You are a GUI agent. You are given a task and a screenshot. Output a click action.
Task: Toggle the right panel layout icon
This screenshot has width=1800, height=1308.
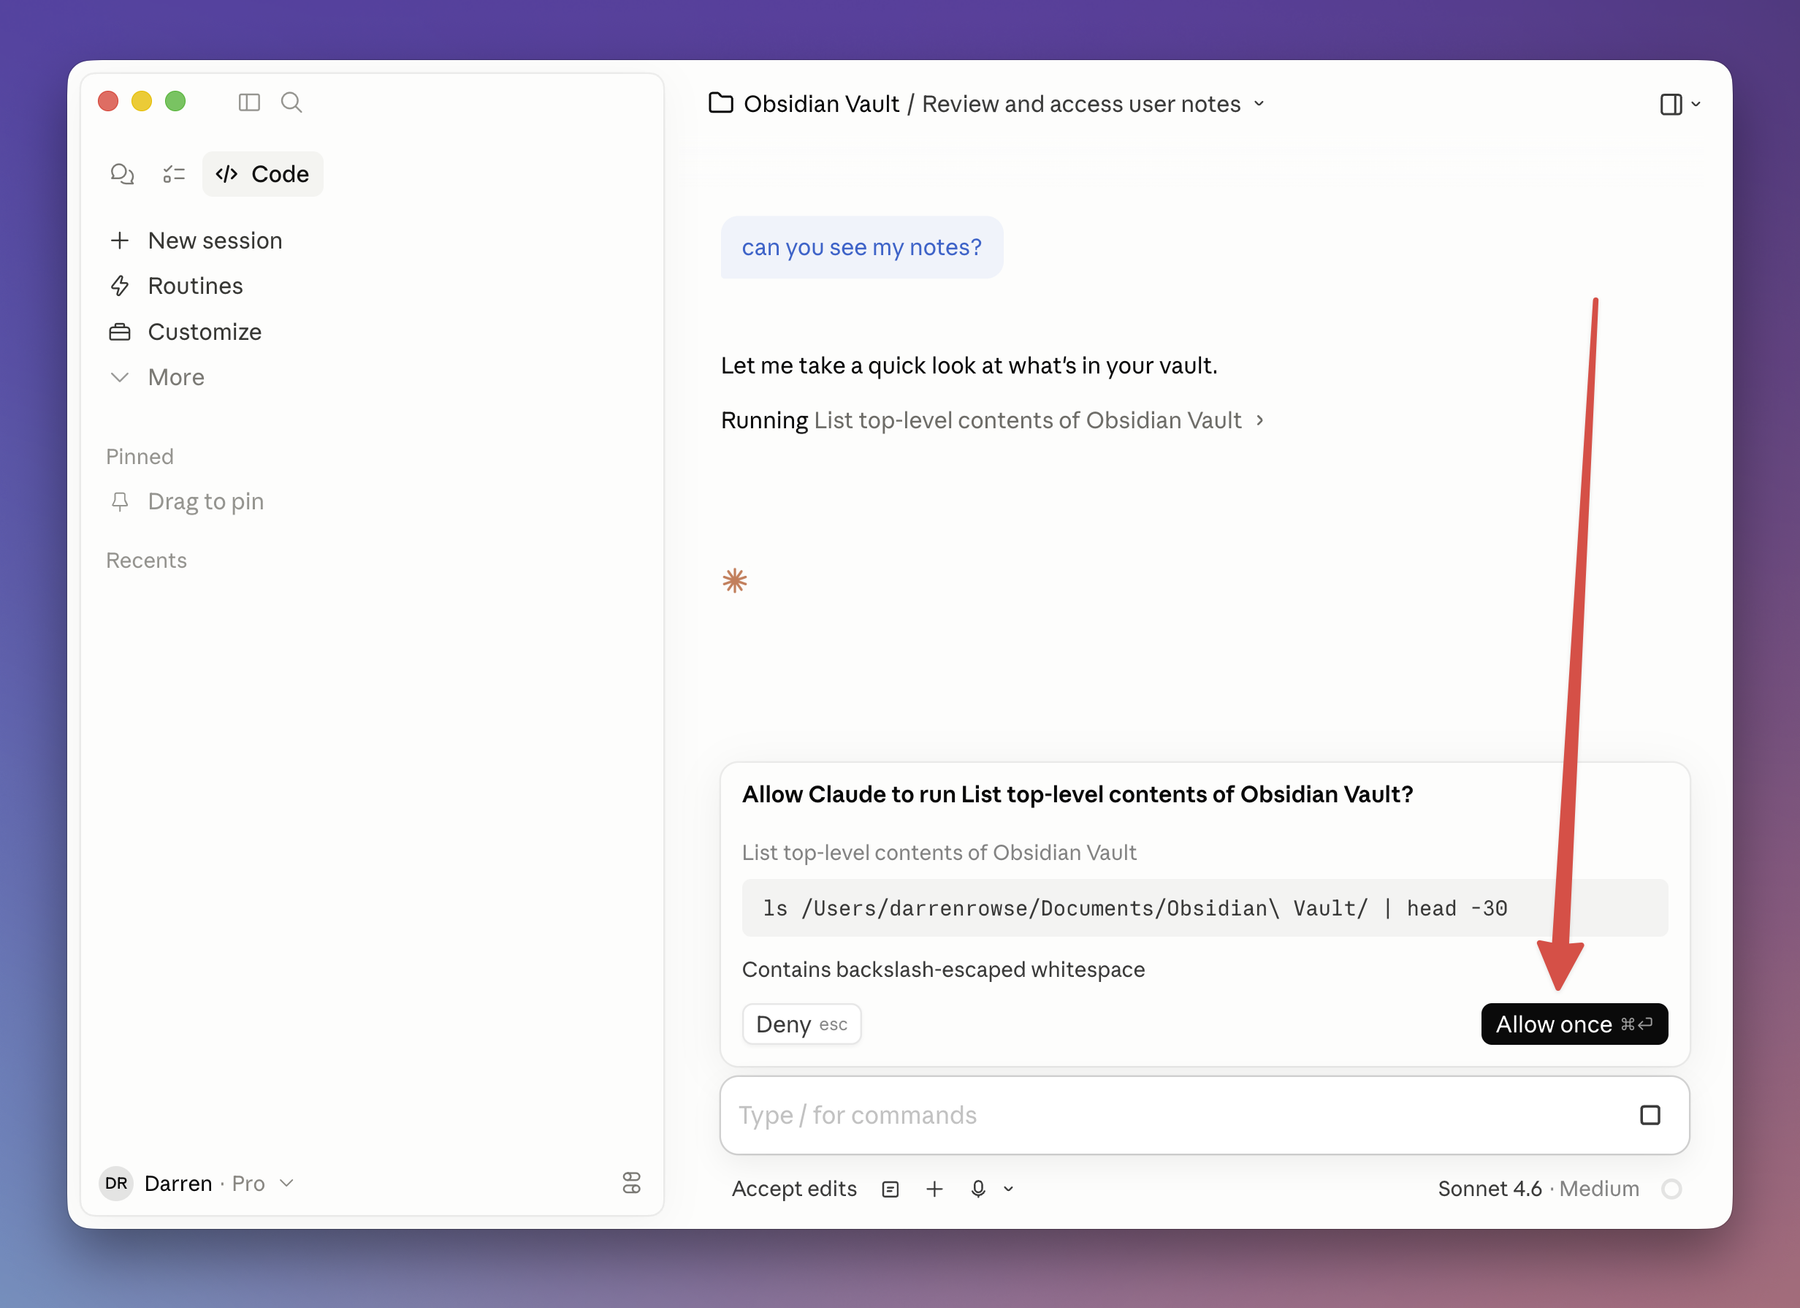pyautogui.click(x=1671, y=104)
